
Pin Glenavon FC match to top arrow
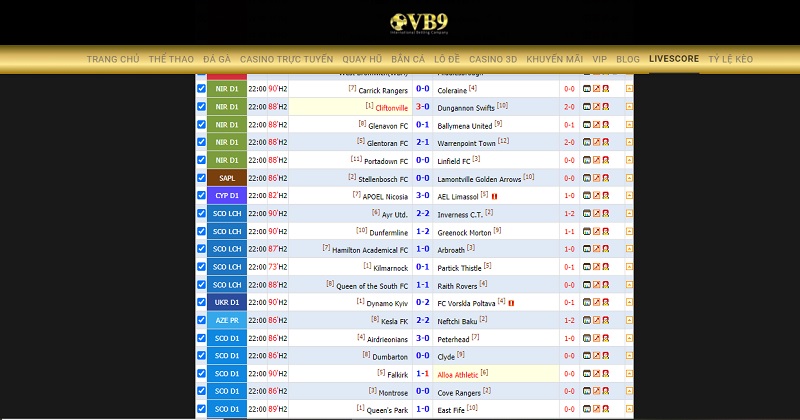[629, 125]
